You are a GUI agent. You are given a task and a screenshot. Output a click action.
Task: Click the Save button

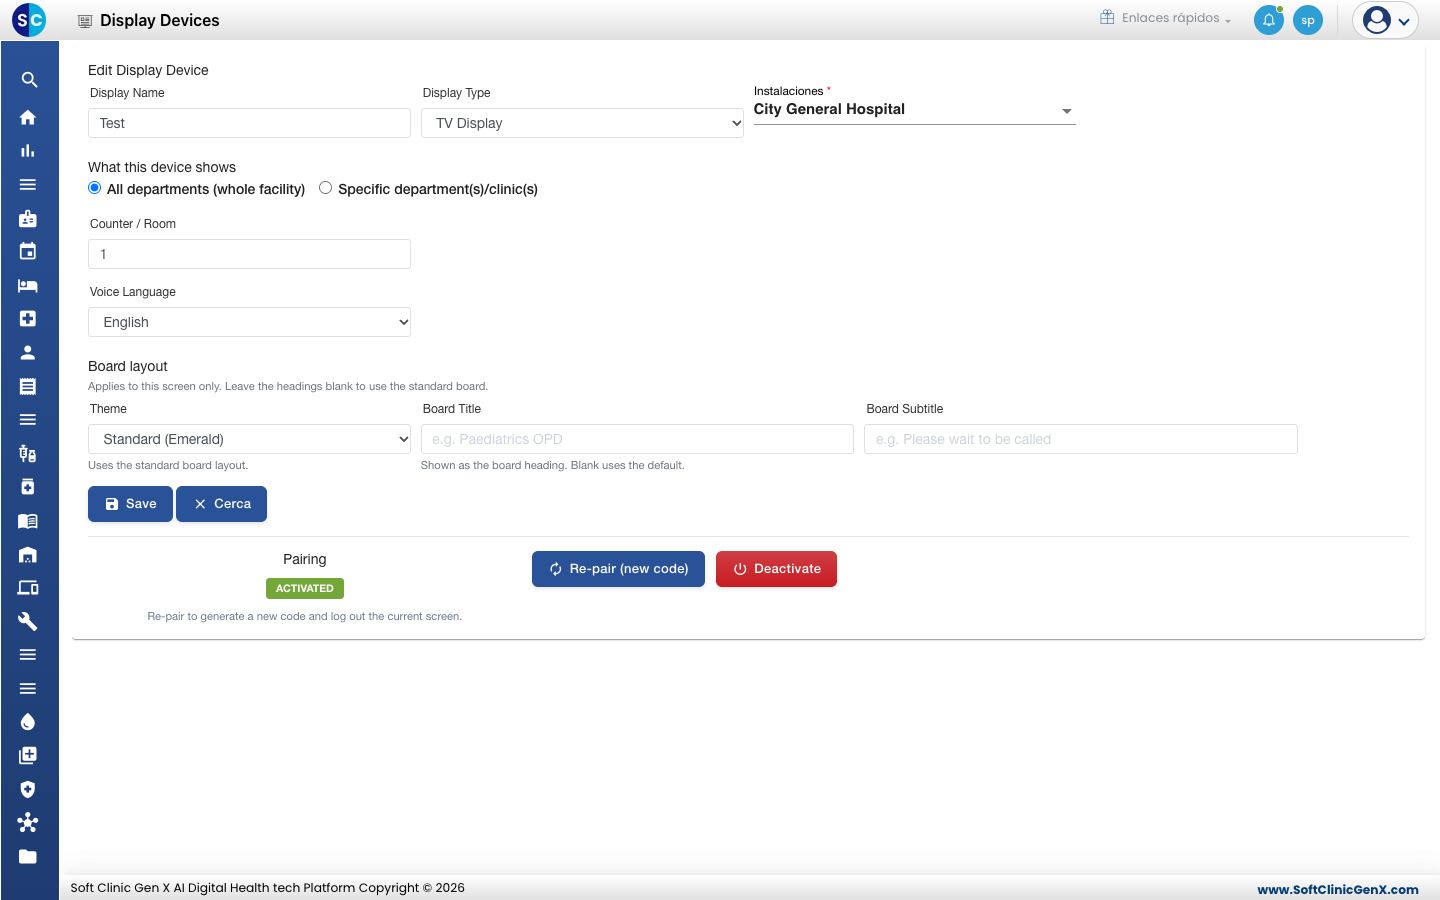(x=130, y=504)
